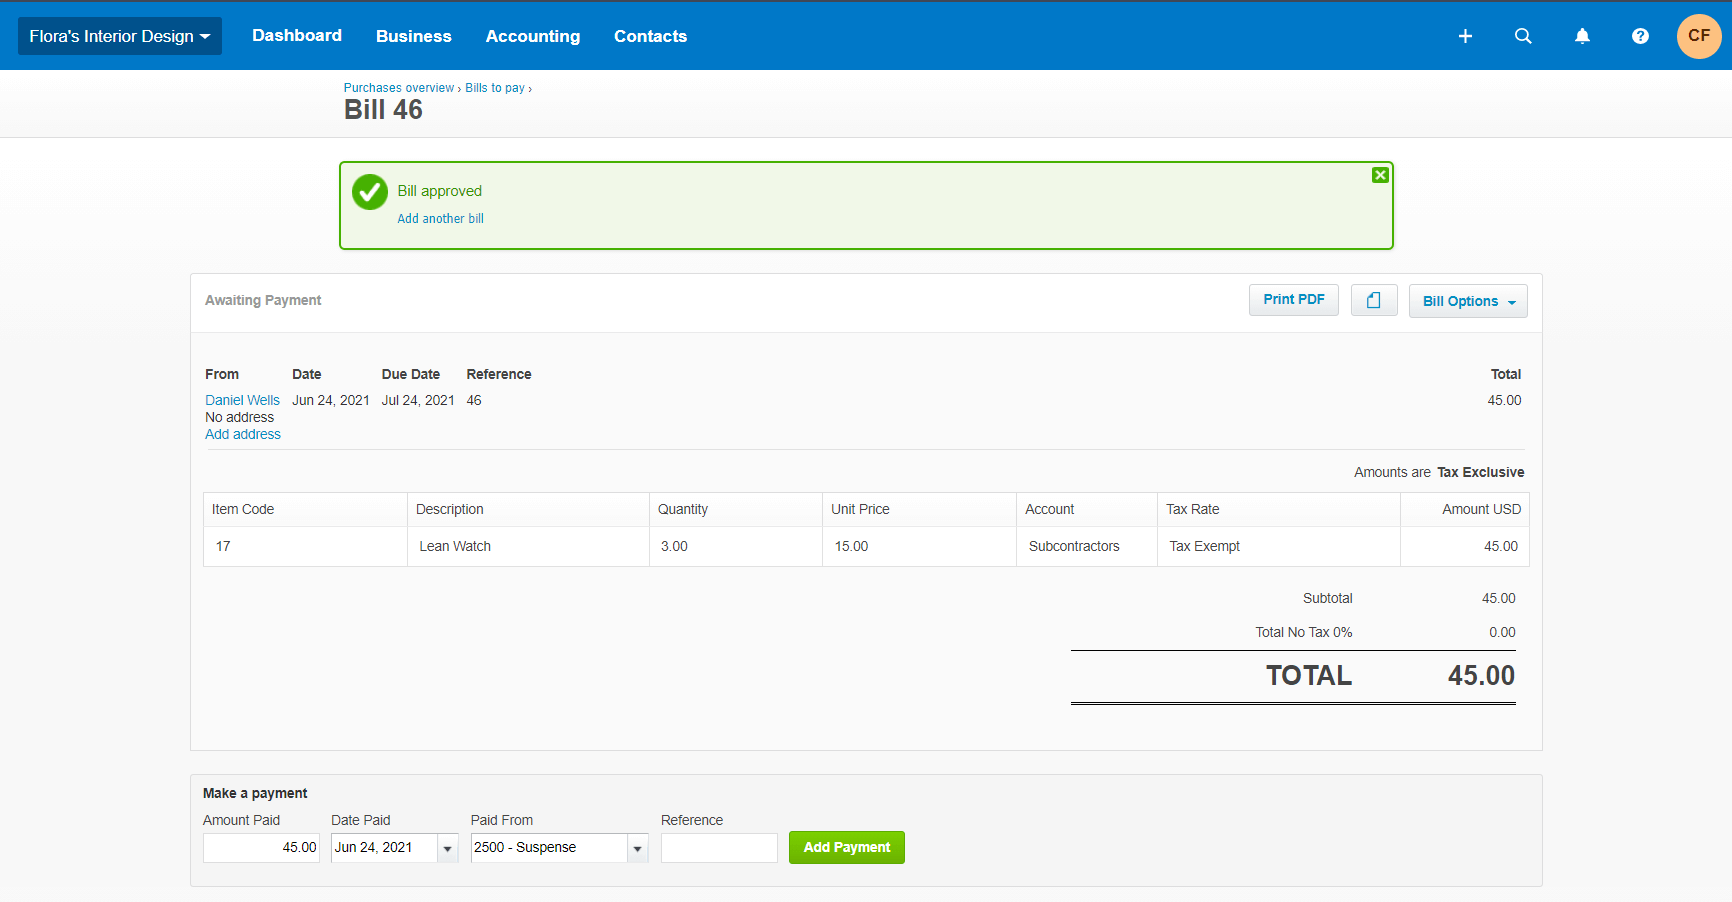Click the Paid From account field

(x=550, y=847)
